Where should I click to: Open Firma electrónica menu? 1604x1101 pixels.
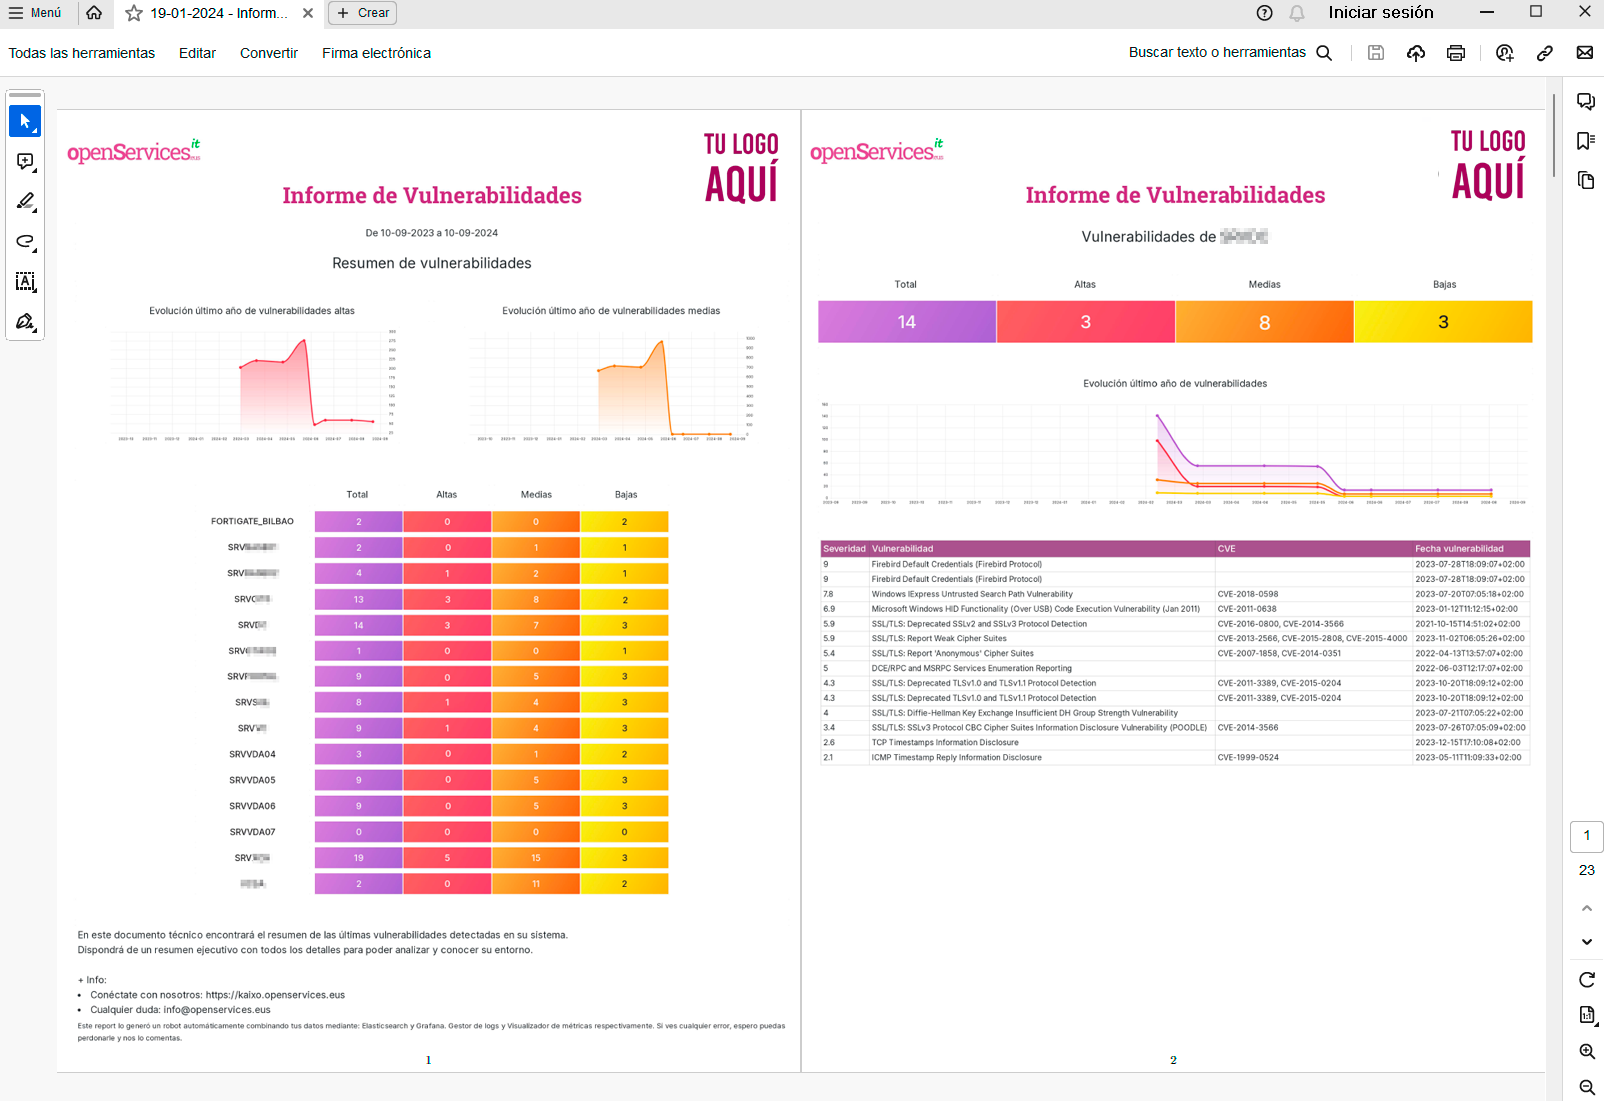pyautogui.click(x=376, y=53)
